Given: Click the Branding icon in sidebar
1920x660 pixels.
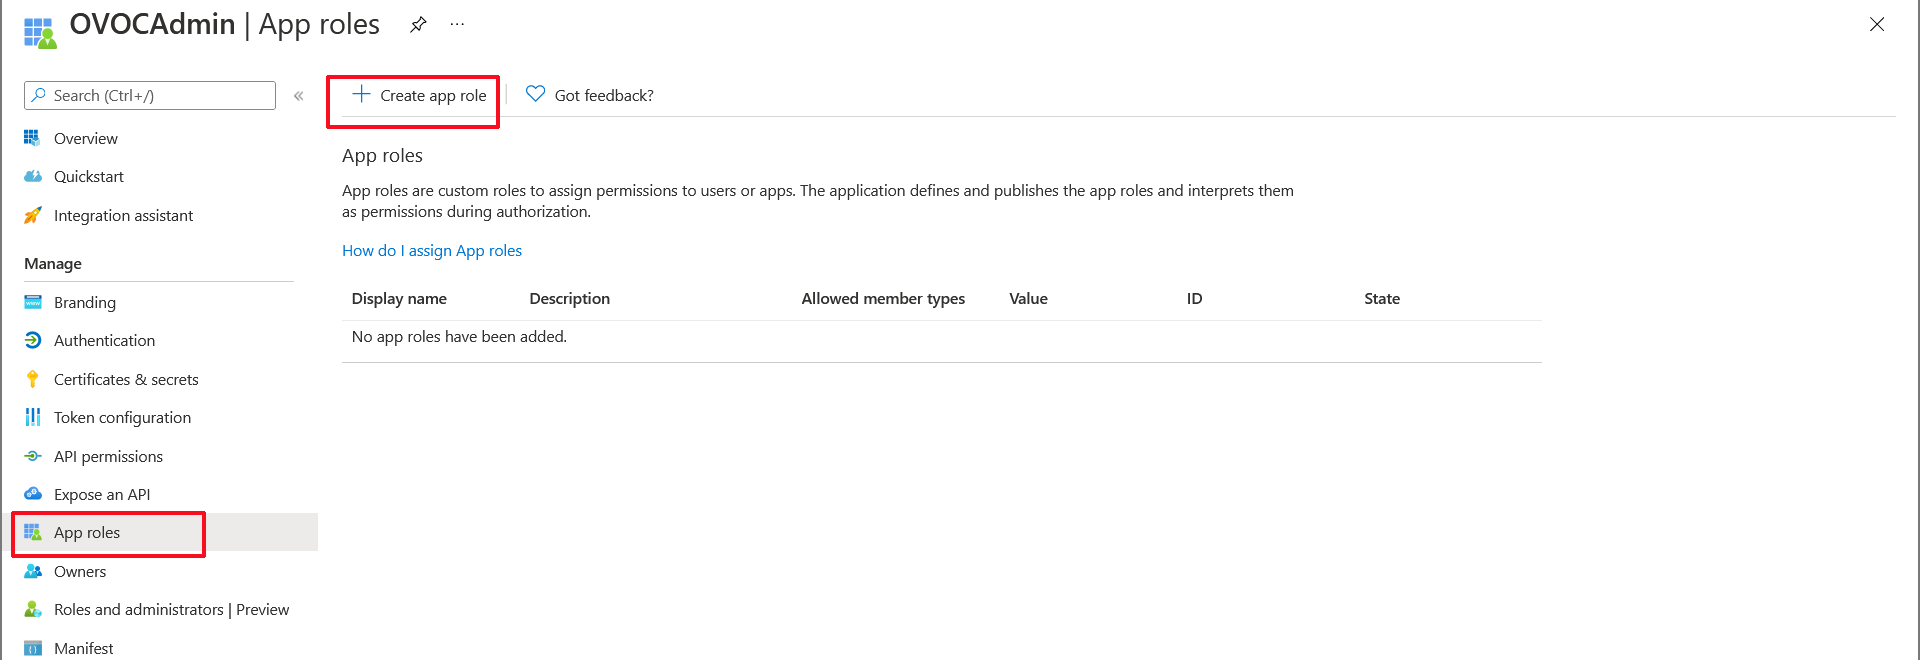Looking at the screenshot, I should [33, 303].
